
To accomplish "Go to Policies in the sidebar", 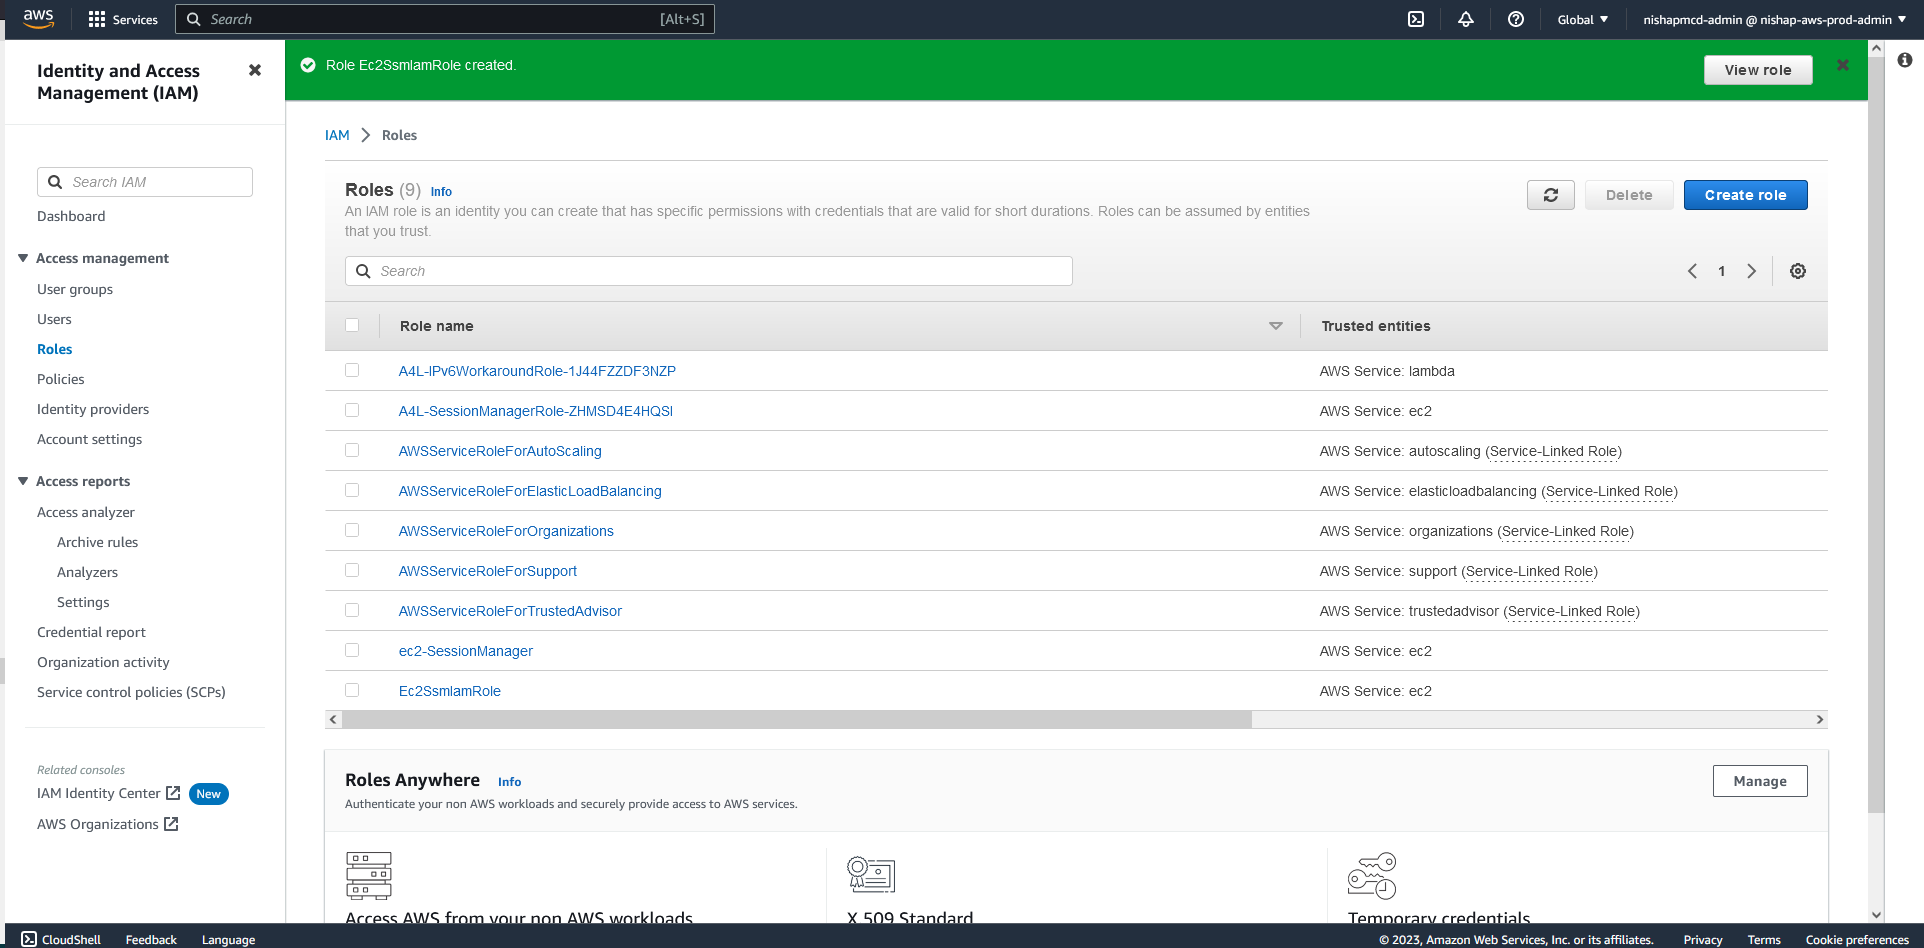I will [x=61, y=379].
